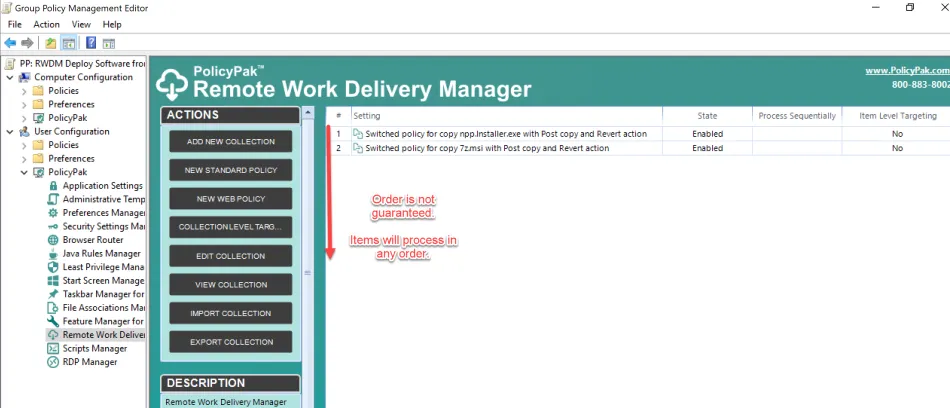Viewport: 950px width, 408px height.
Task: Open Scripts Manager node in tree
Action: [95, 349]
